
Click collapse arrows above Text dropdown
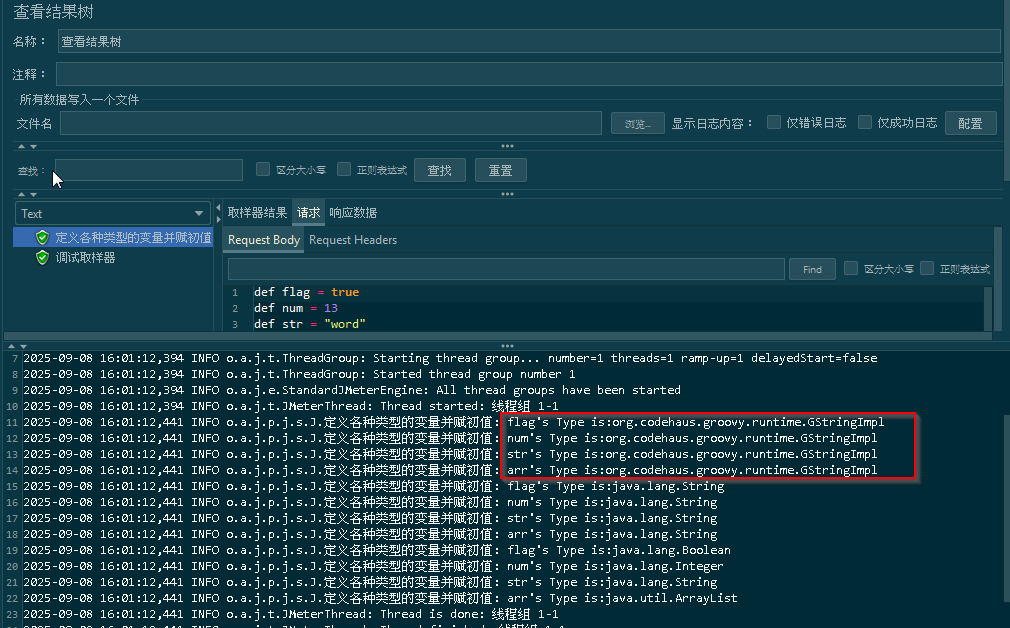coord(27,195)
